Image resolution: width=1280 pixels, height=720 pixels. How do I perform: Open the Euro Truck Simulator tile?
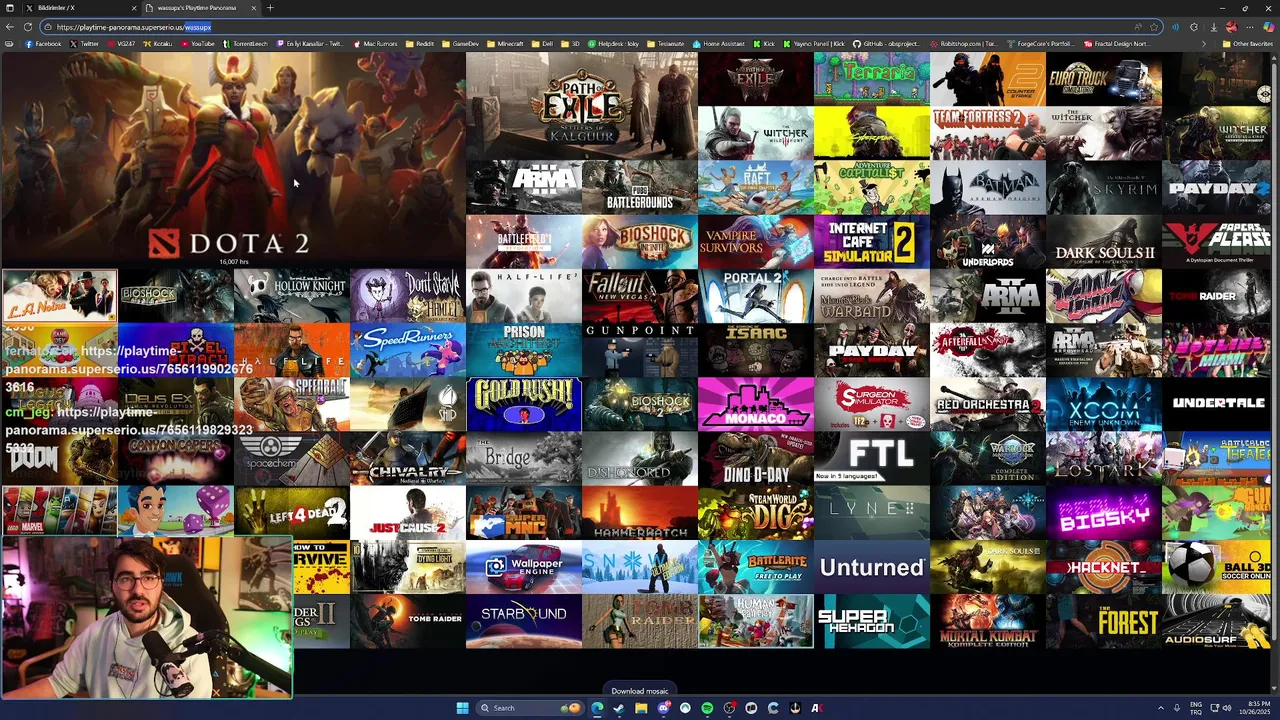[x=1104, y=80]
